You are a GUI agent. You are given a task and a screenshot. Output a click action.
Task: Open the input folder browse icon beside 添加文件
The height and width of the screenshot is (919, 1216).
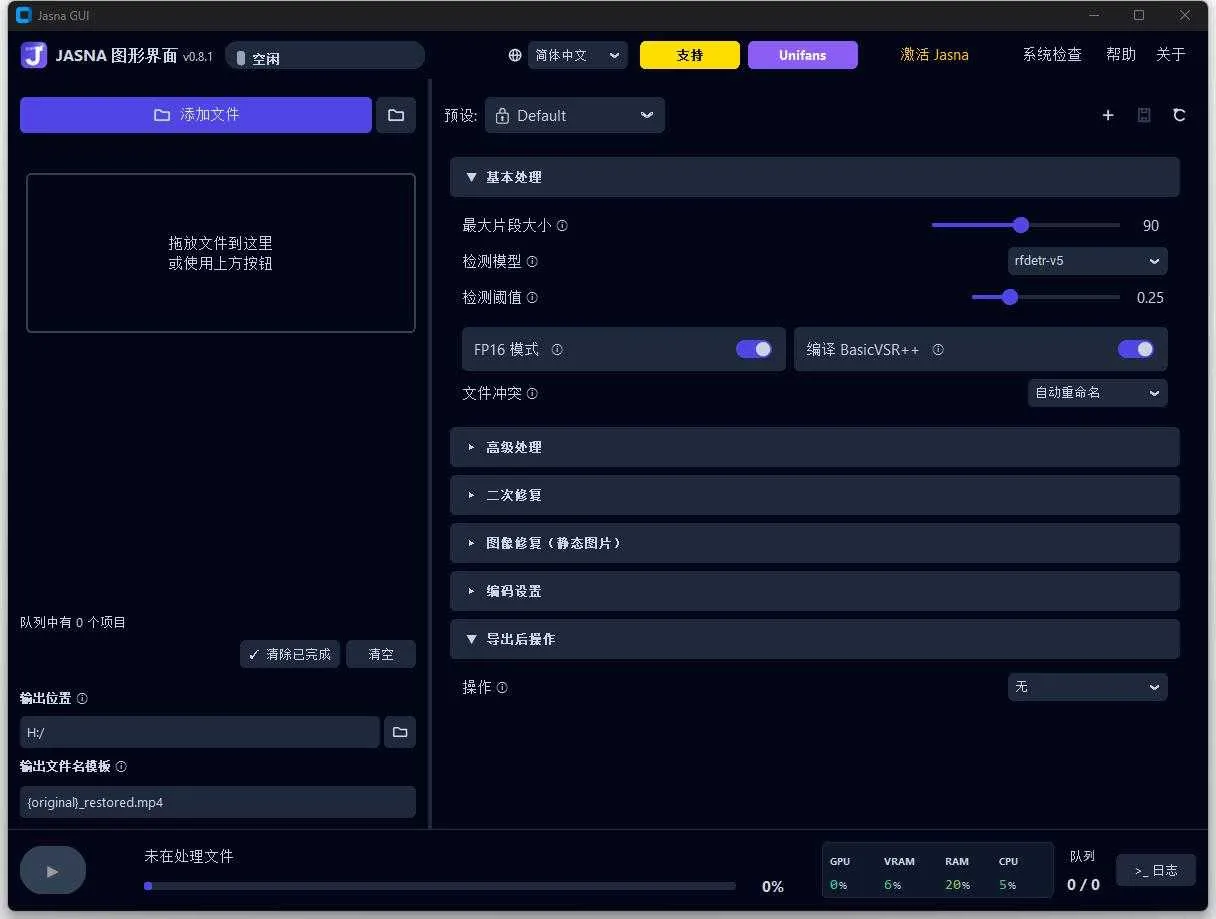tap(396, 115)
